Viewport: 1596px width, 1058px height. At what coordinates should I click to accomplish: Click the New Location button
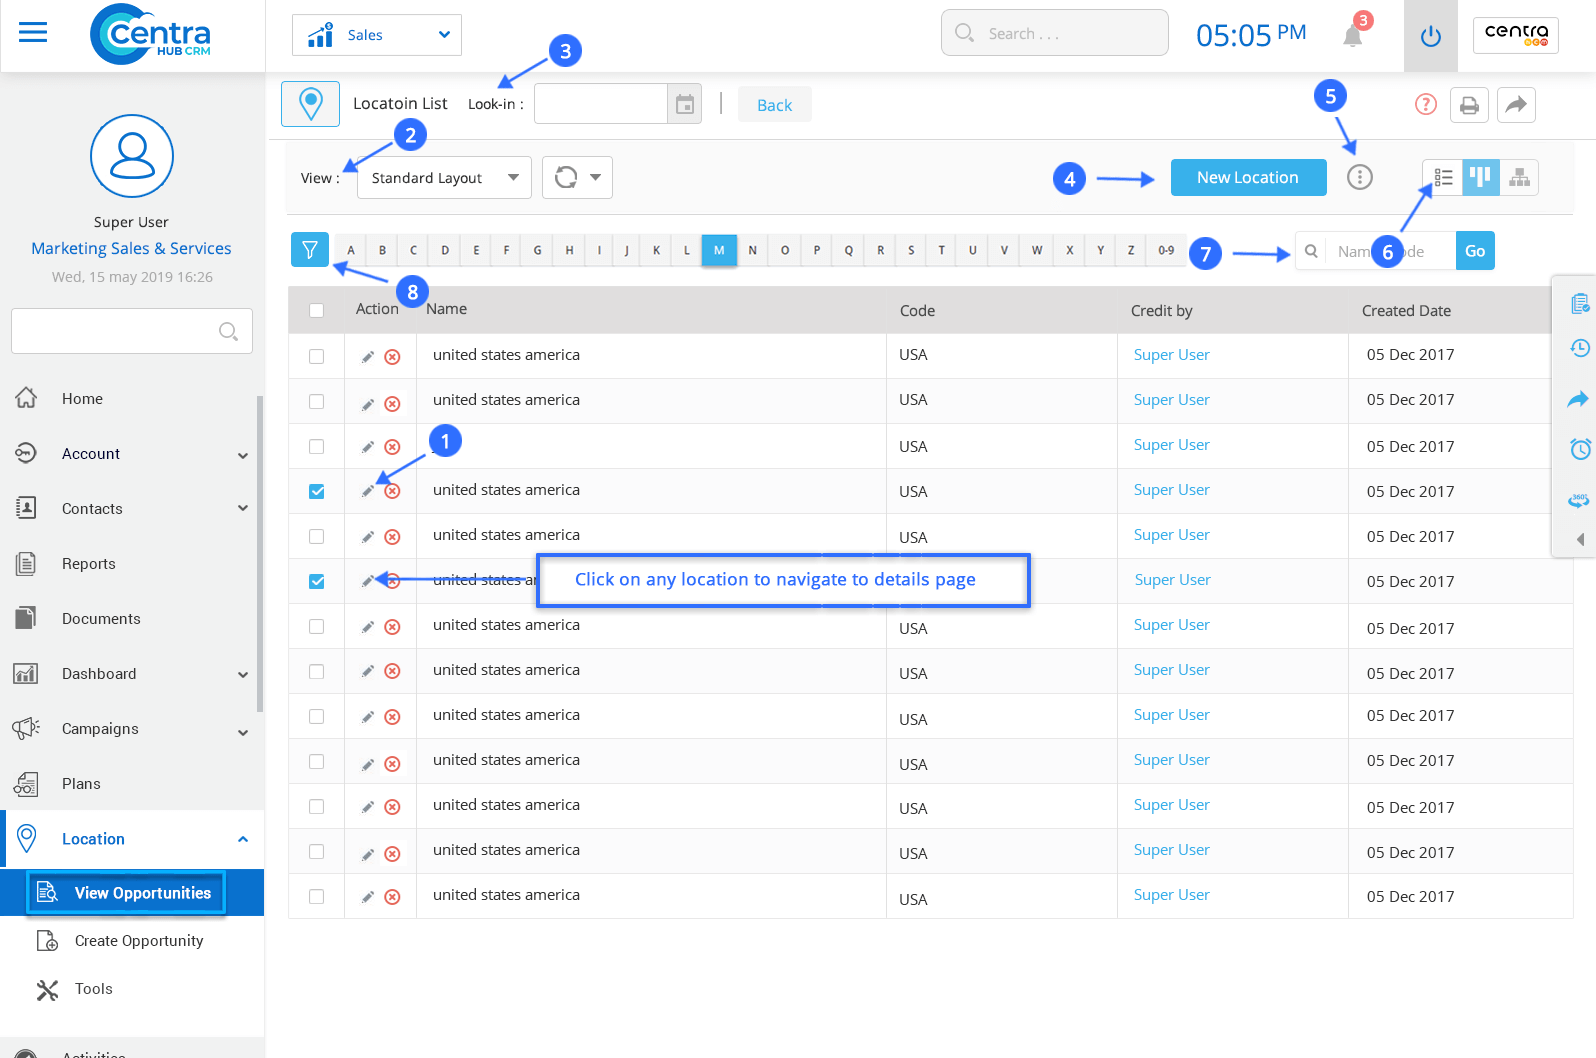pyautogui.click(x=1247, y=178)
